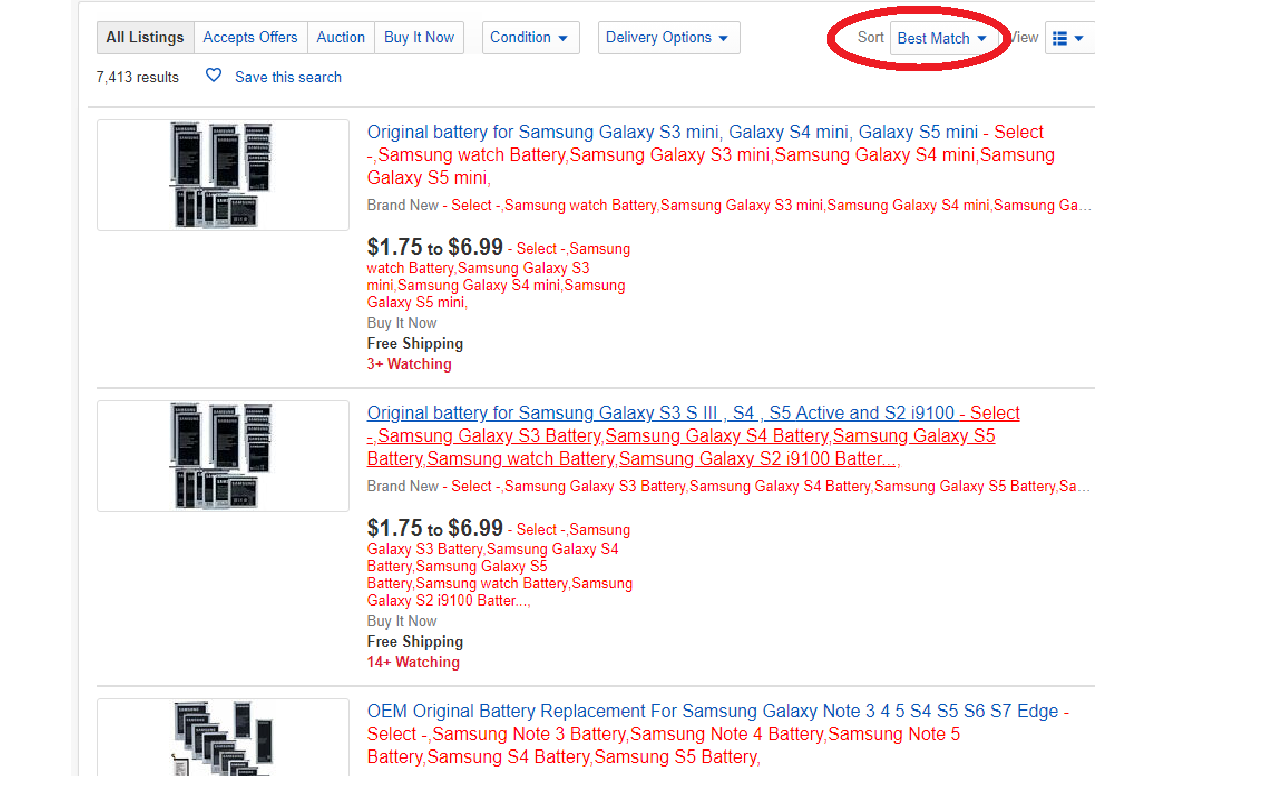1280x800 pixels.
Task: Click the Sort label
Action: point(871,37)
